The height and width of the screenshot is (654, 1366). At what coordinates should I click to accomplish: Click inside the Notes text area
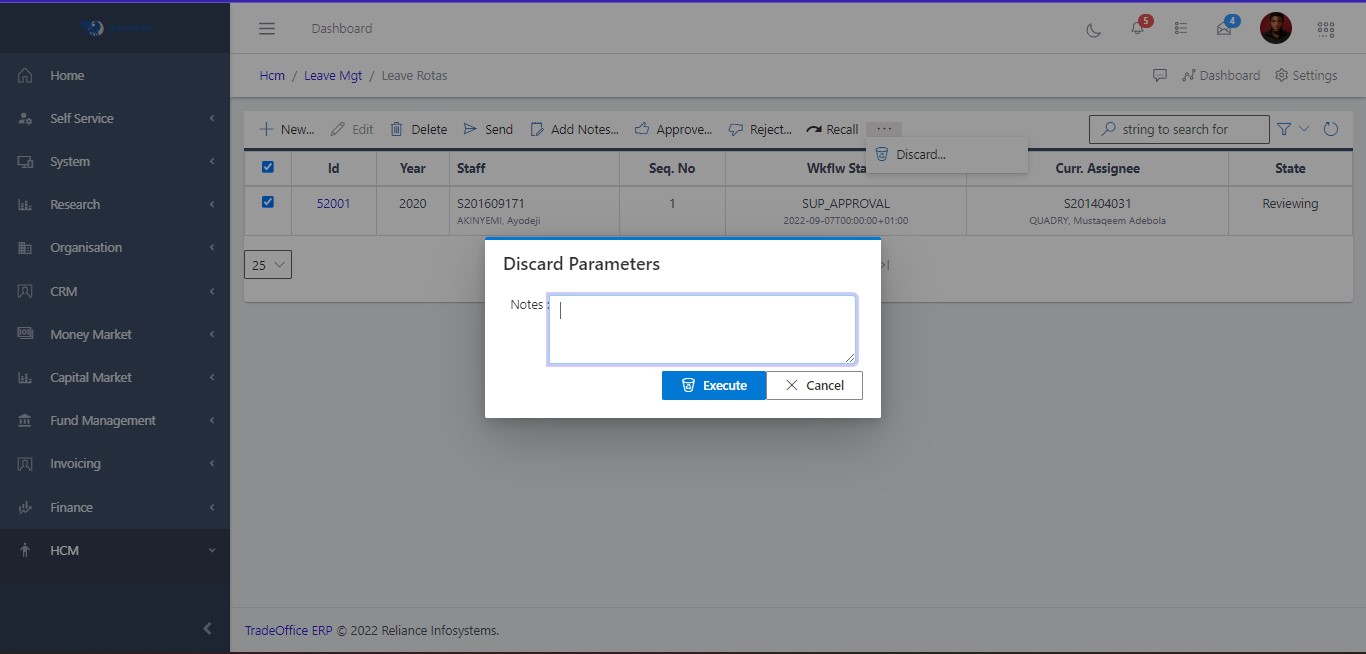[x=702, y=329]
